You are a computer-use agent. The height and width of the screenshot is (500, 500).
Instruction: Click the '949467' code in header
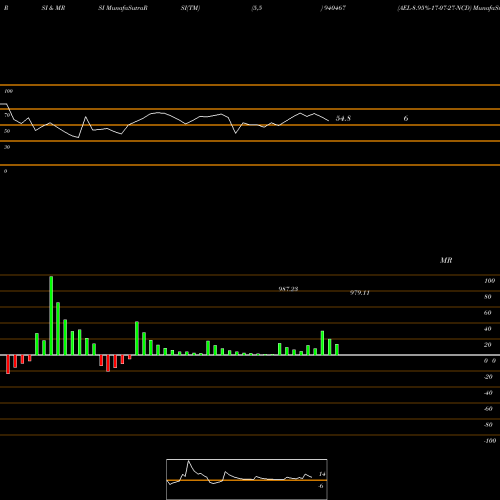coord(334,8)
